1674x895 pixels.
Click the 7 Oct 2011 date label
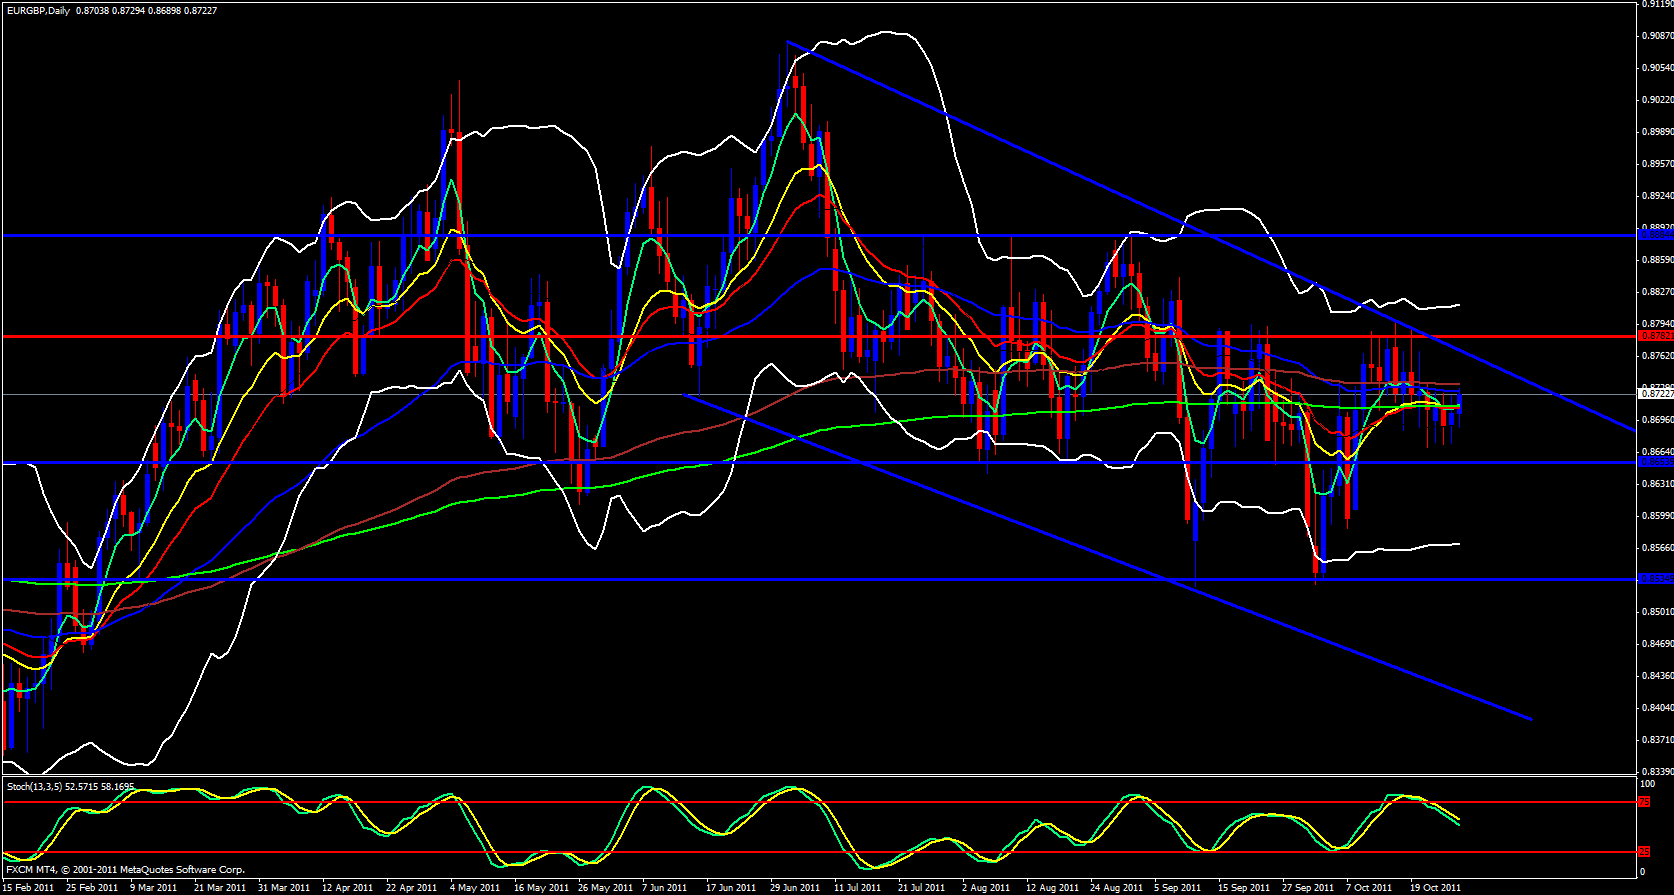point(1369,887)
